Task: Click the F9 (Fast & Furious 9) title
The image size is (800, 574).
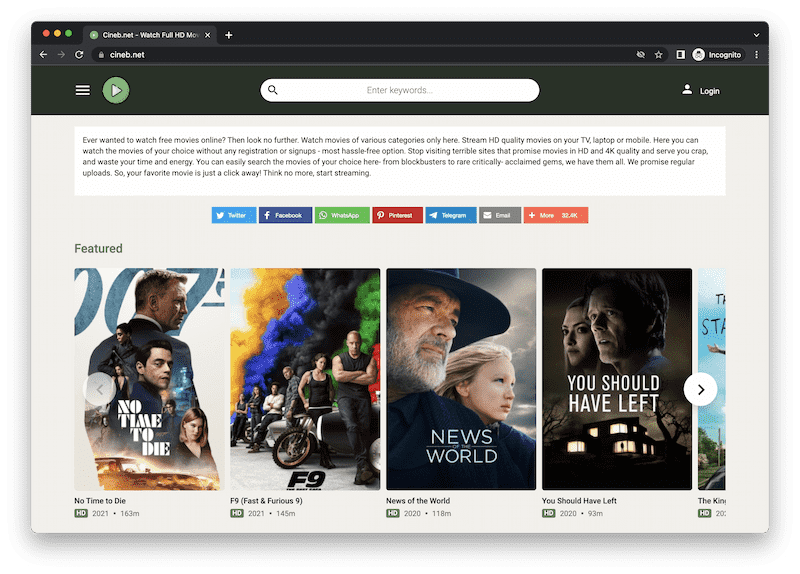Action: pyautogui.click(x=266, y=501)
